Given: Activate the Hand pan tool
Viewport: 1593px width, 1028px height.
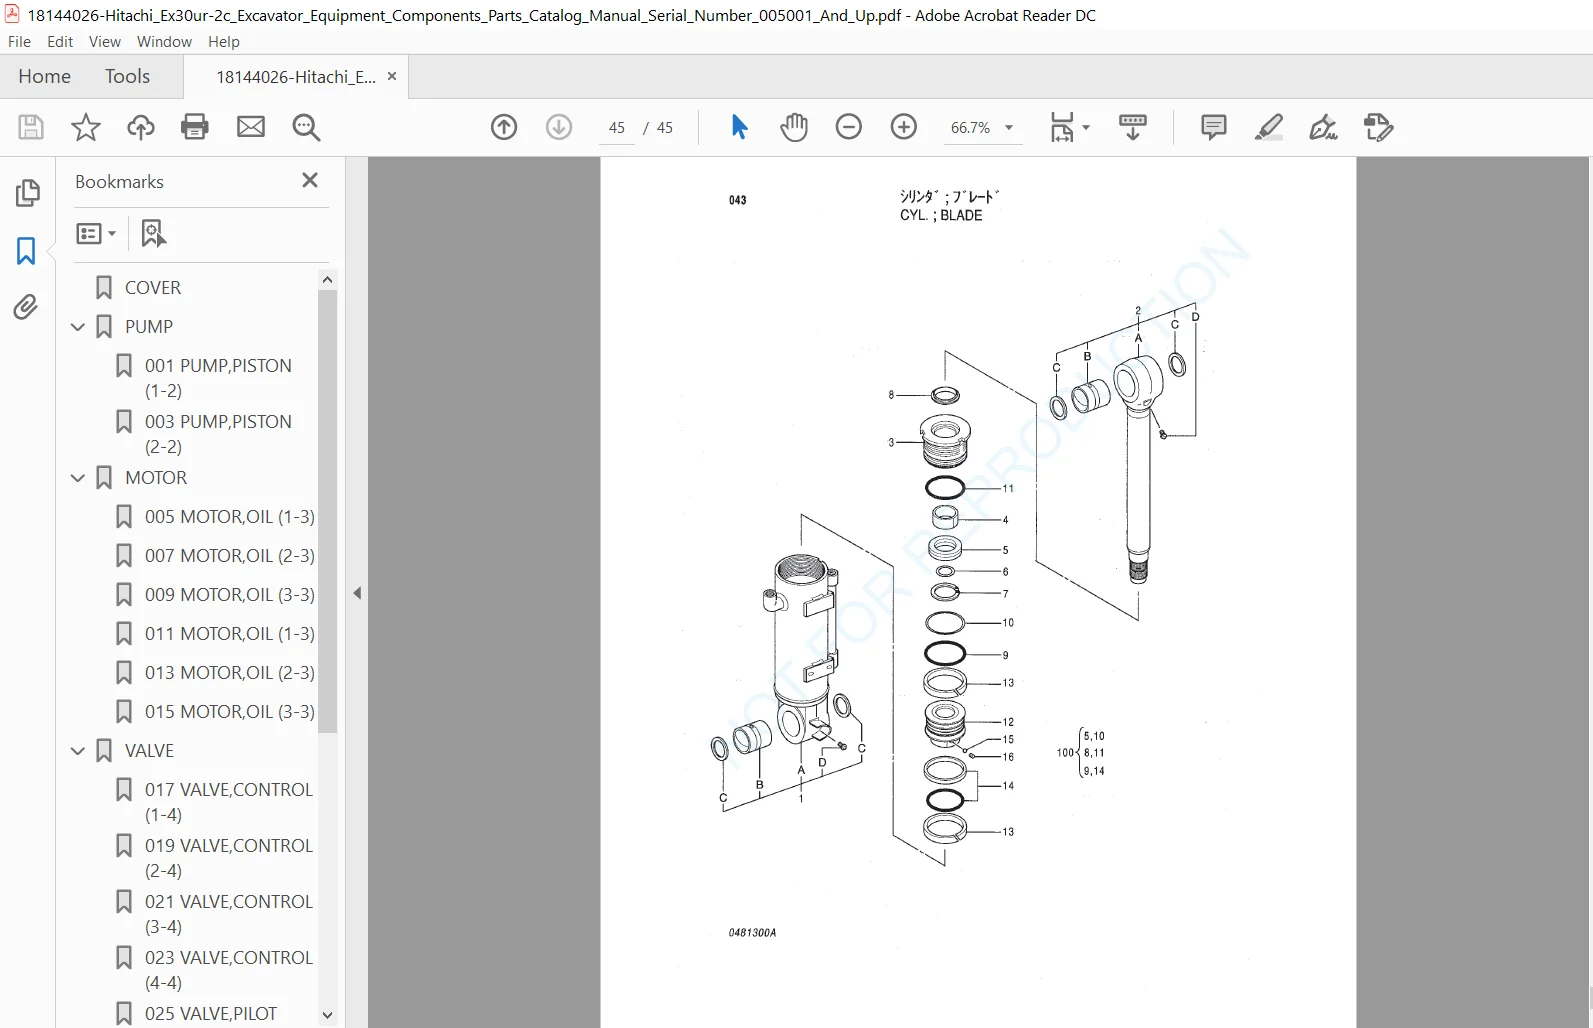Looking at the screenshot, I should click(x=794, y=127).
